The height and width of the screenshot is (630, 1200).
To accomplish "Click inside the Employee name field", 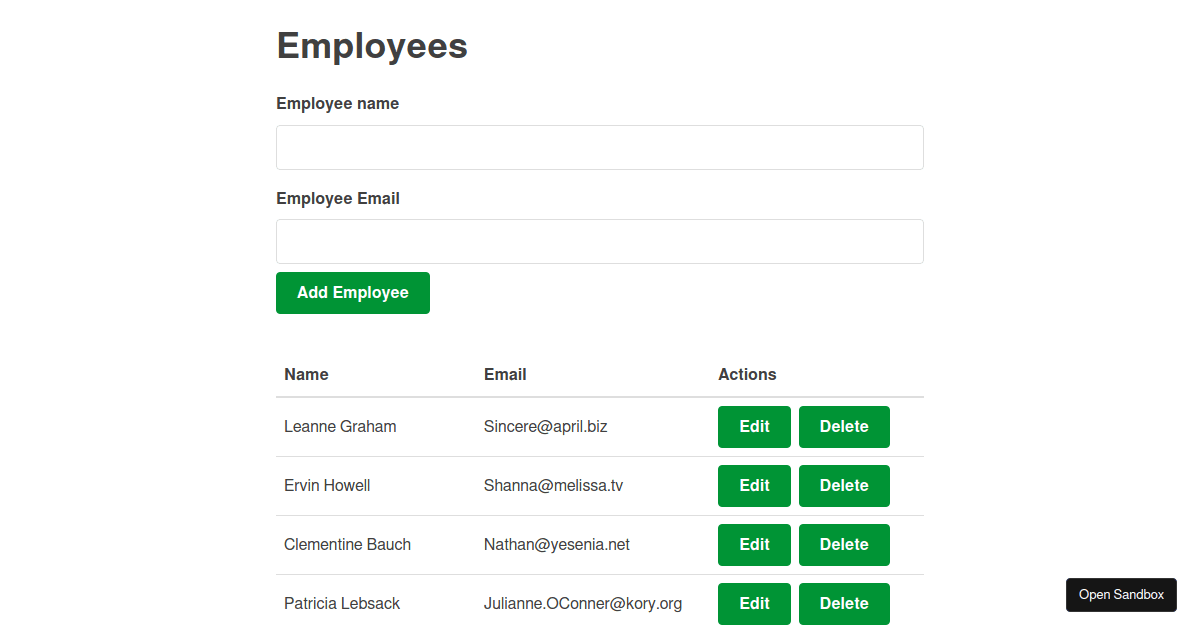I will click(599, 146).
